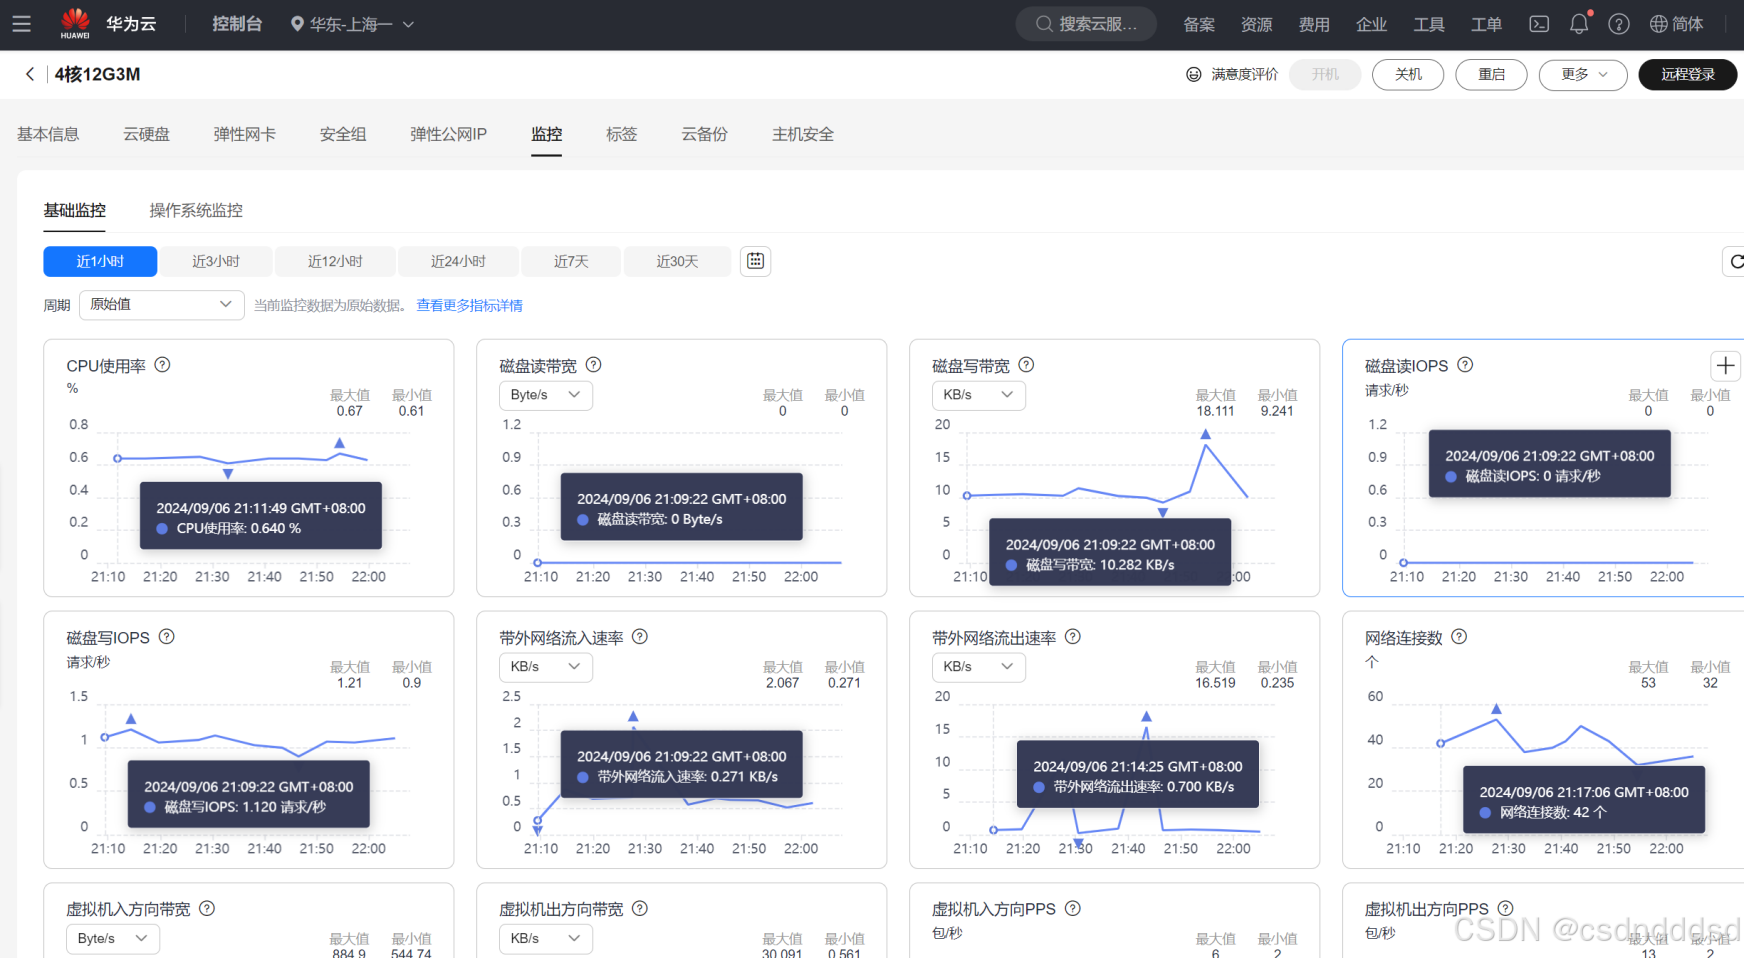
Task: Click the search magnifier icon
Action: coord(1044,24)
